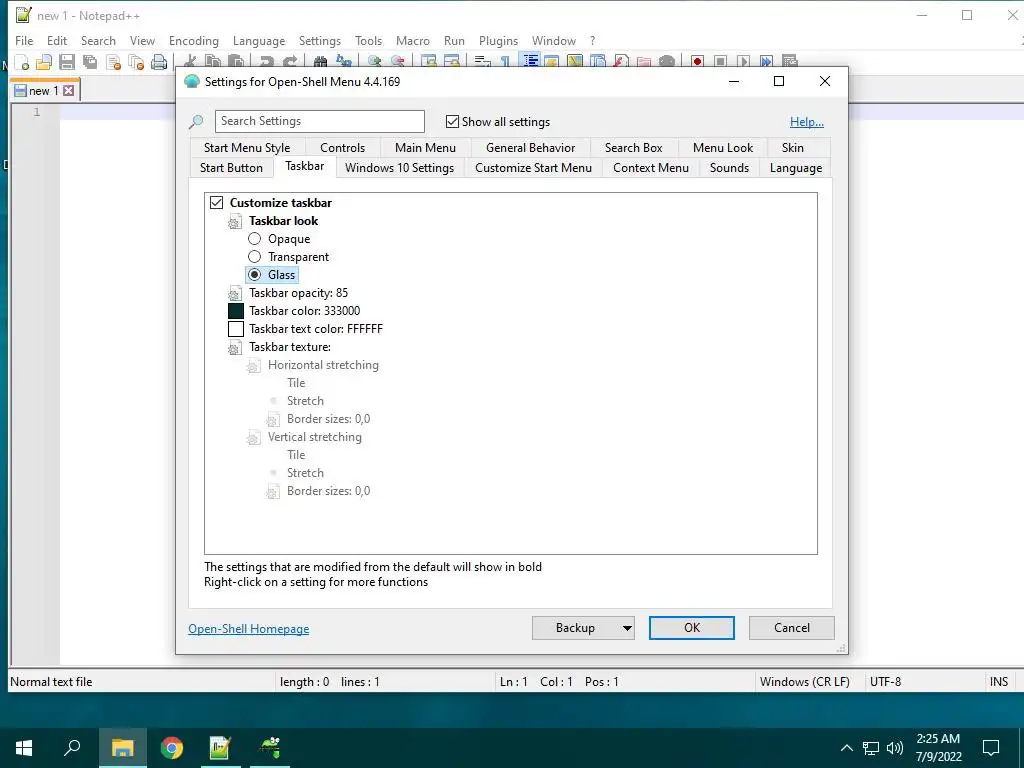Click the Print icon in Notepad++ toolbar

coord(159,63)
